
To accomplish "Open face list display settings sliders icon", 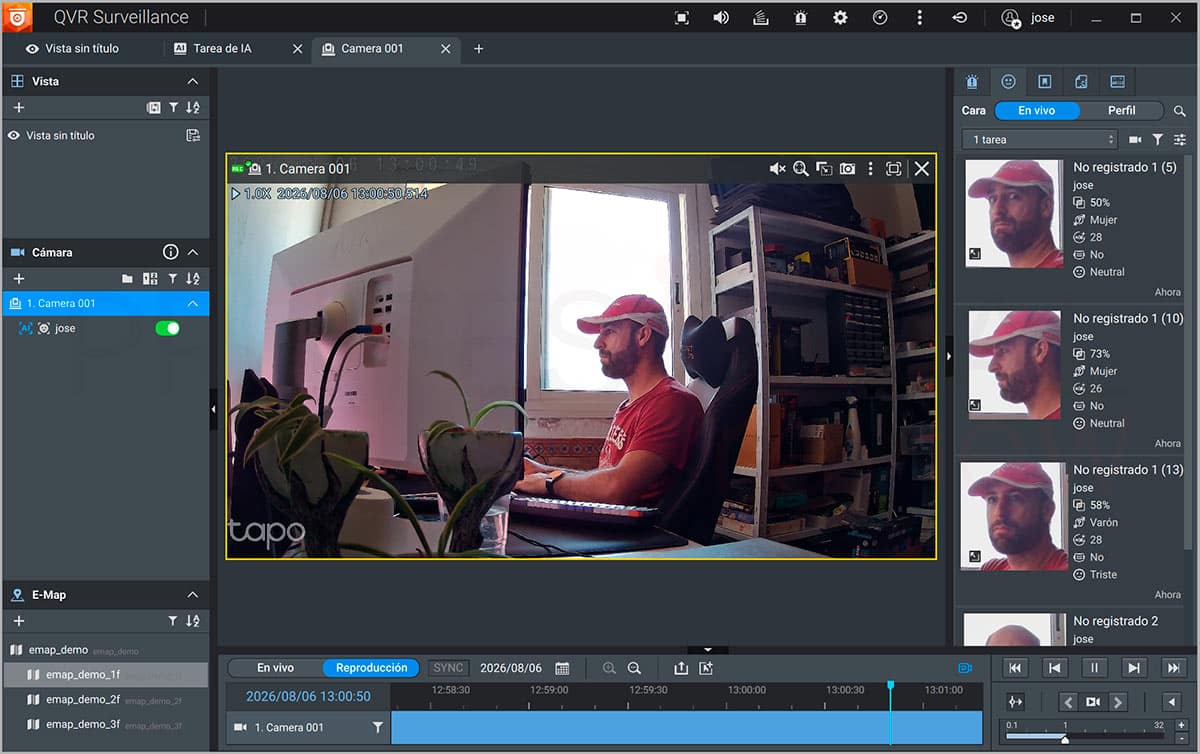I will point(1180,139).
